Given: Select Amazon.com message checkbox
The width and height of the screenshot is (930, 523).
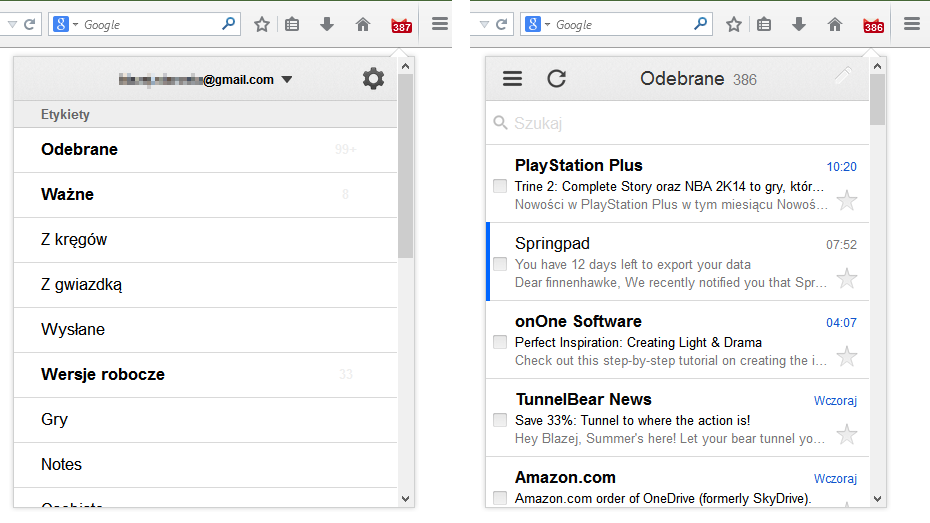Looking at the screenshot, I should click(500, 498).
